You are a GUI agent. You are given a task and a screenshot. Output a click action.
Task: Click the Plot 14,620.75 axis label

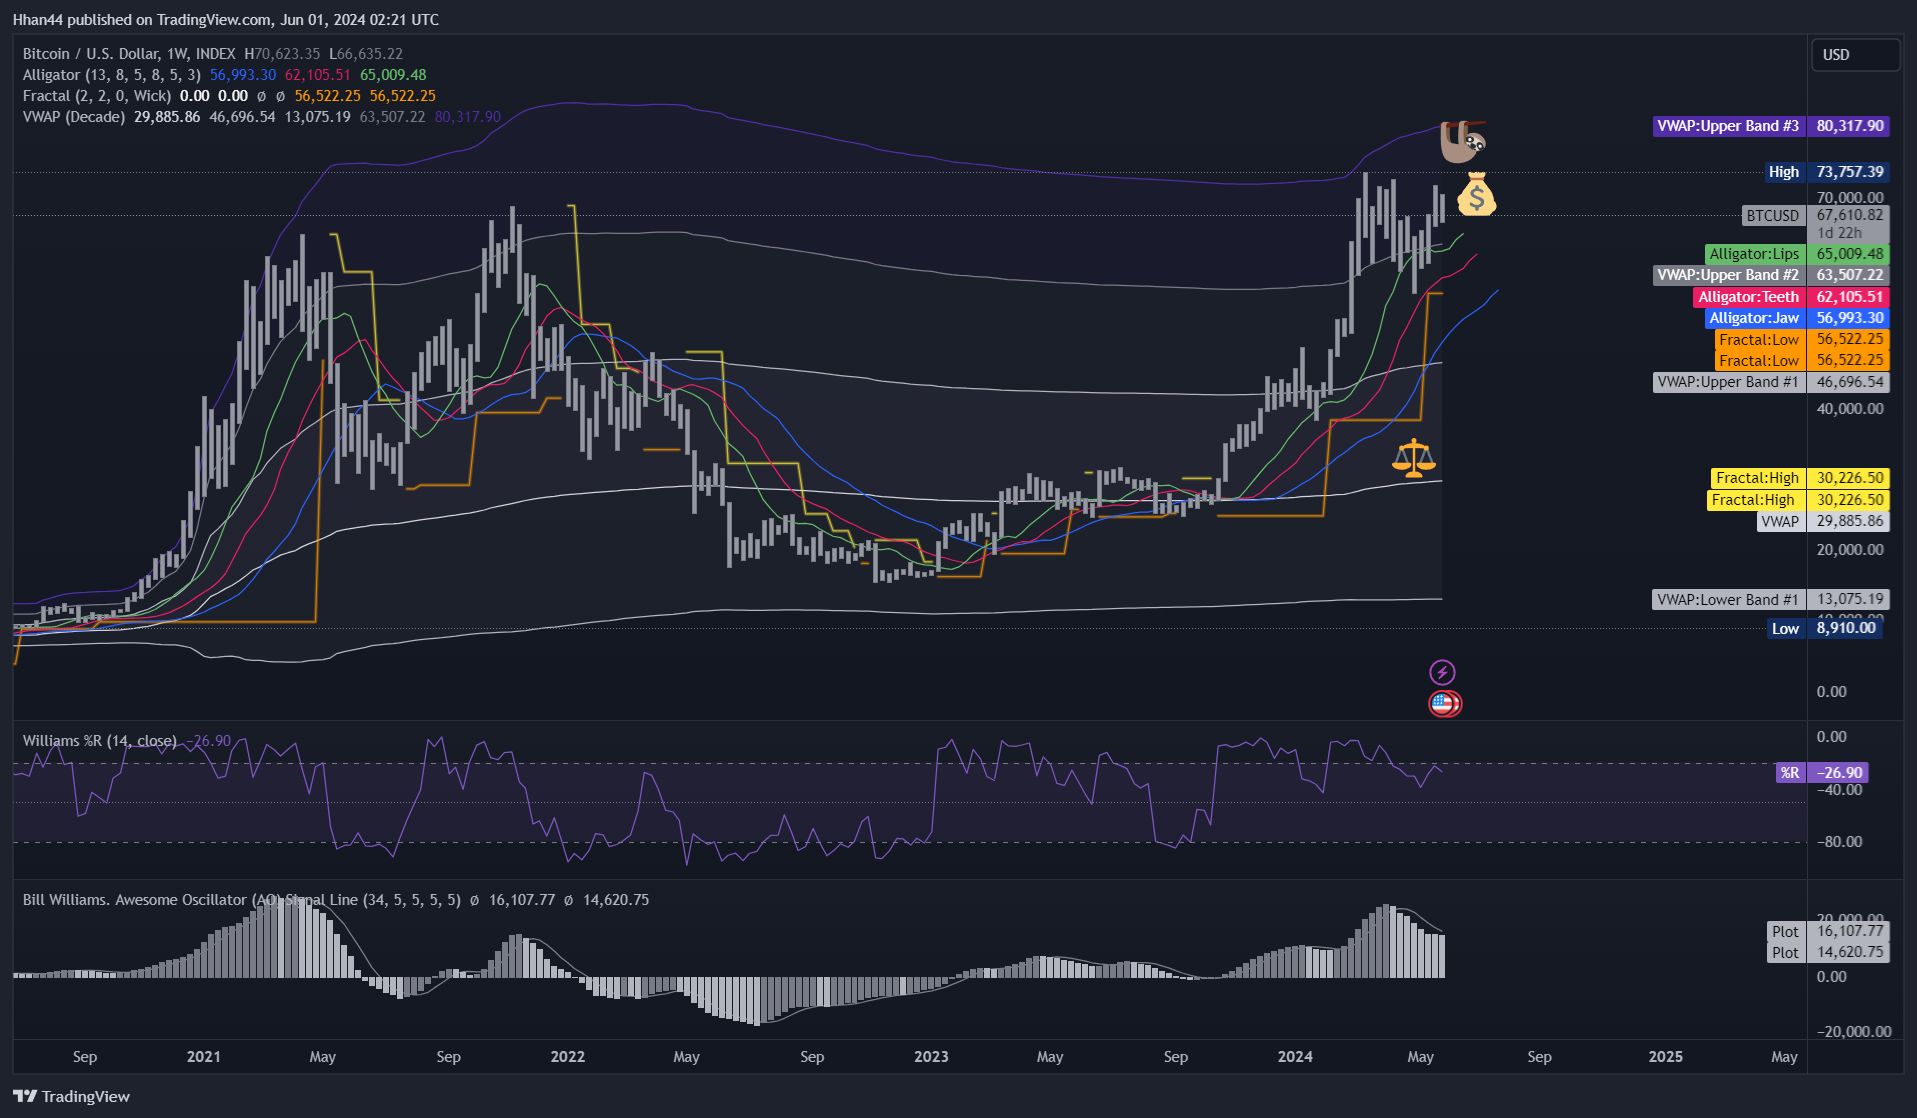pyautogui.click(x=1828, y=952)
